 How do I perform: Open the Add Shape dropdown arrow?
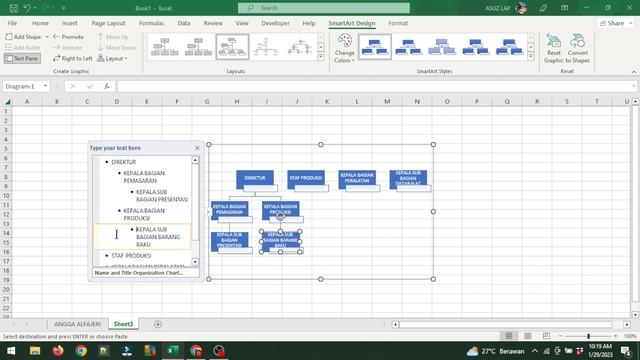point(47,37)
